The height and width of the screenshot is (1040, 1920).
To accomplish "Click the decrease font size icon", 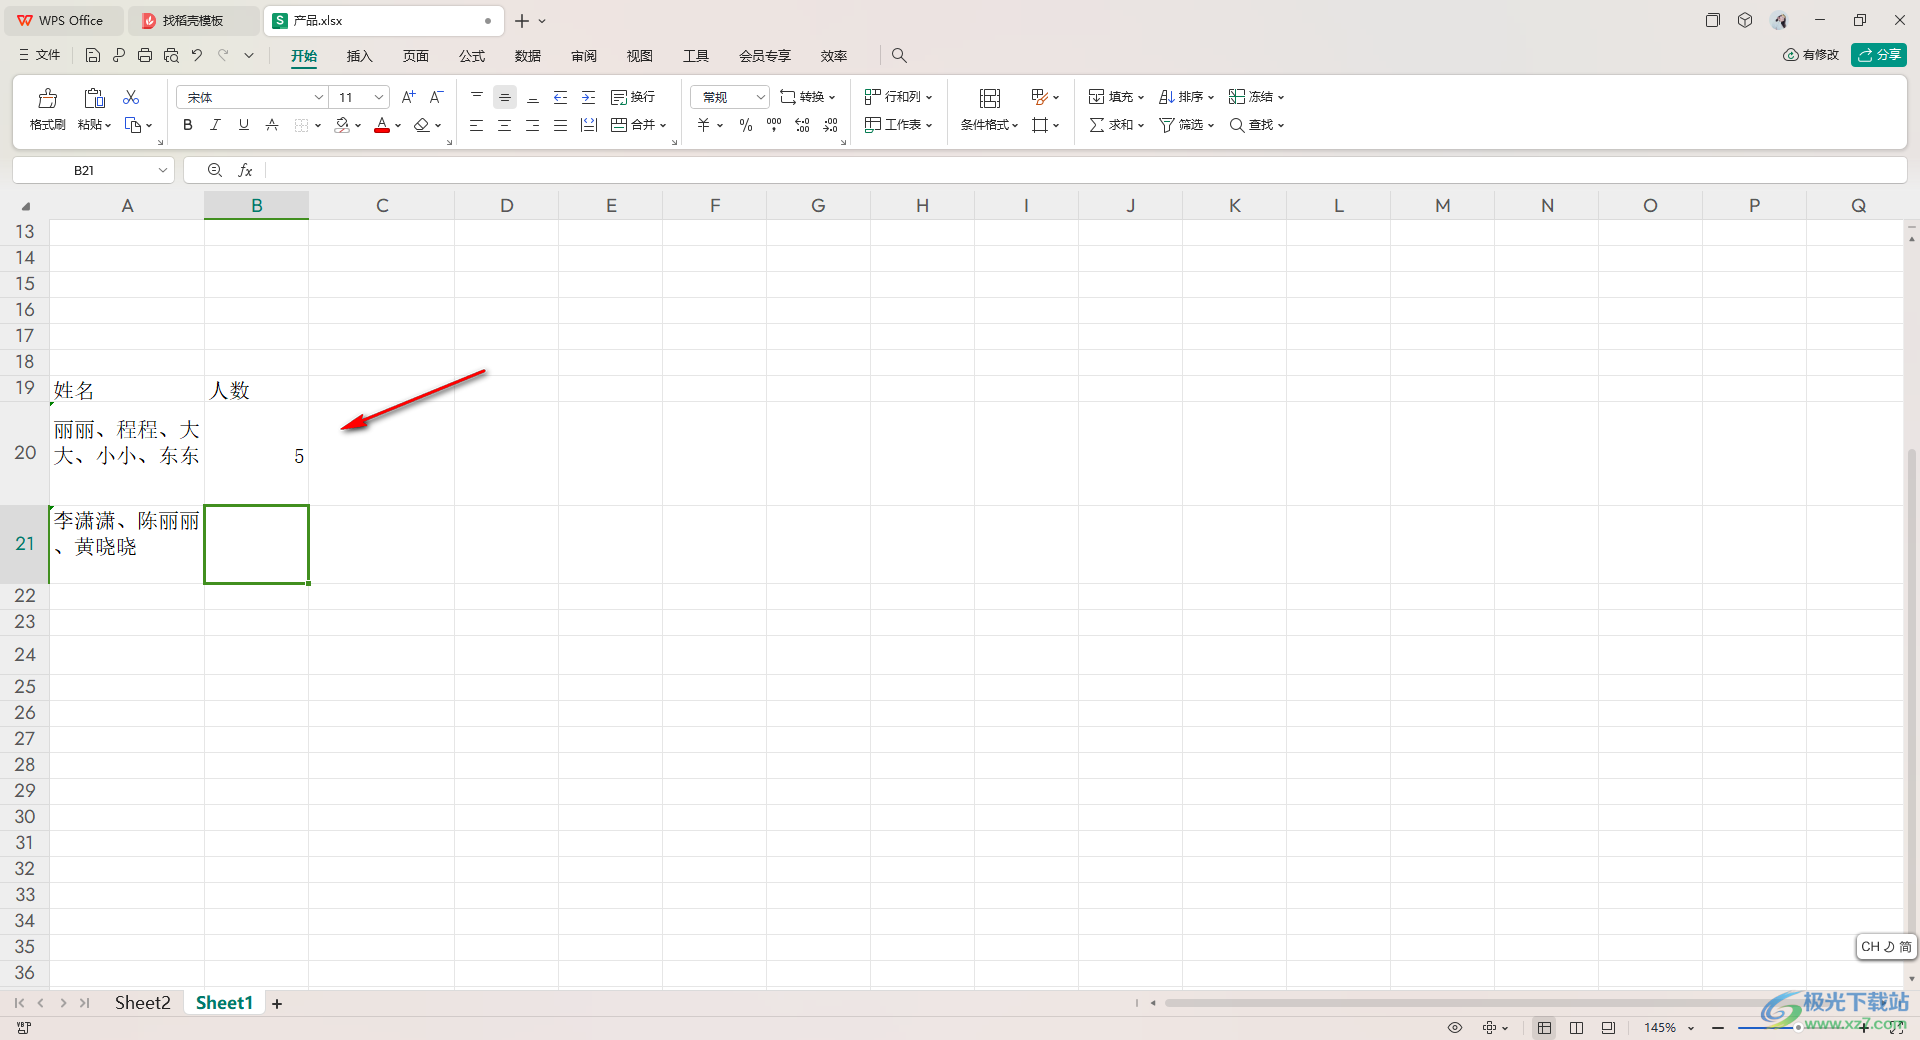I will pos(436,97).
